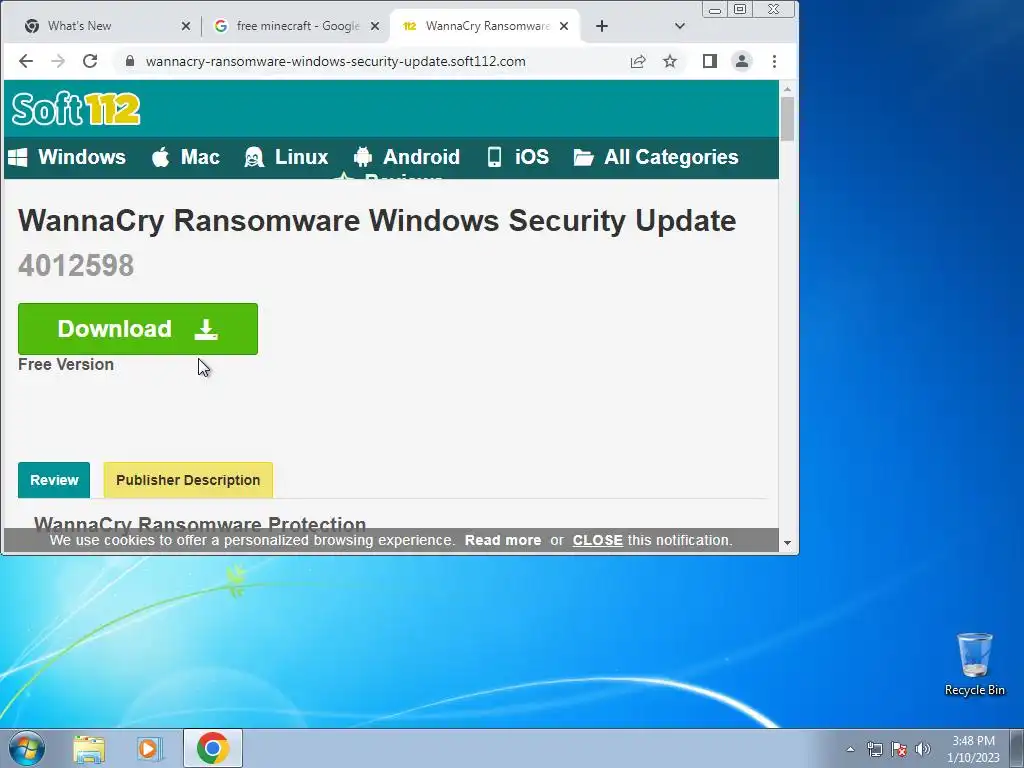The height and width of the screenshot is (768, 1024).
Task: Show hidden tray icons arrow
Action: 850,749
